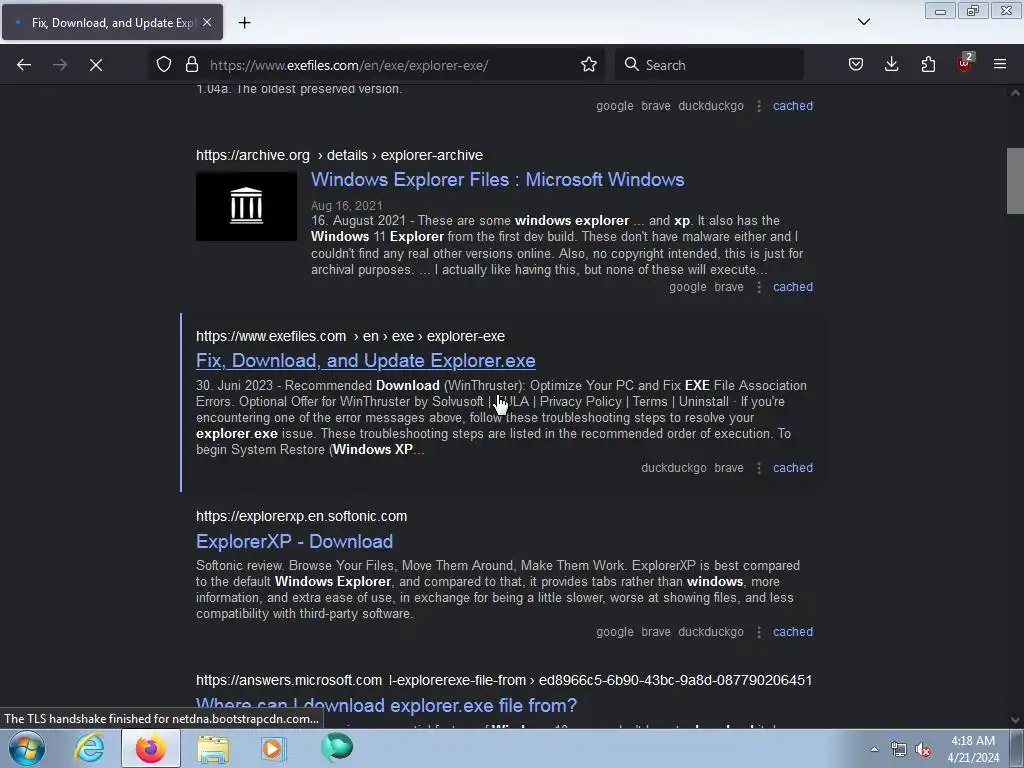Open more options for exefiles result
This screenshot has width=1024, height=768.
759,468
